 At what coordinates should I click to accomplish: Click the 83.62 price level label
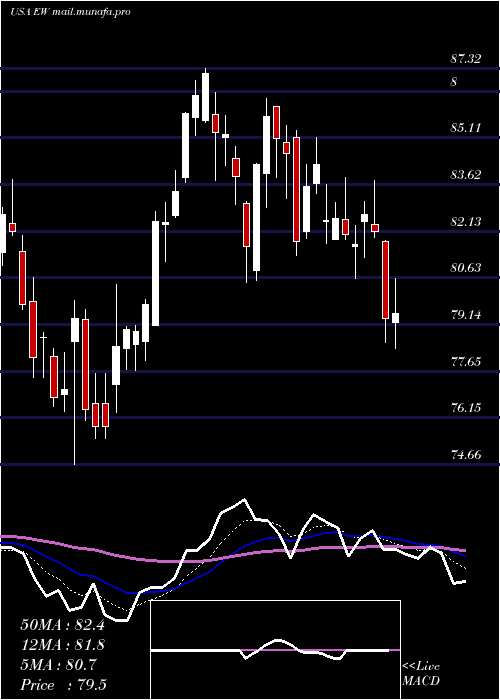coord(466,175)
